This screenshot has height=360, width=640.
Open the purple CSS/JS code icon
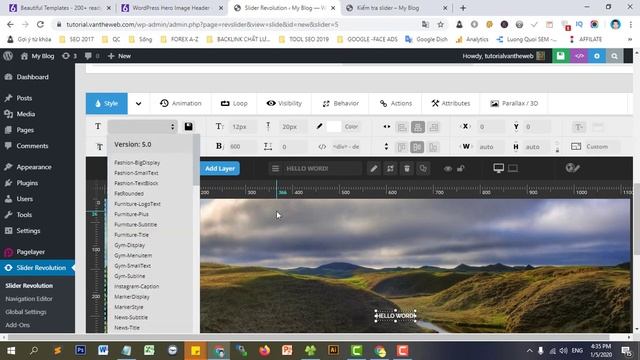point(579,56)
